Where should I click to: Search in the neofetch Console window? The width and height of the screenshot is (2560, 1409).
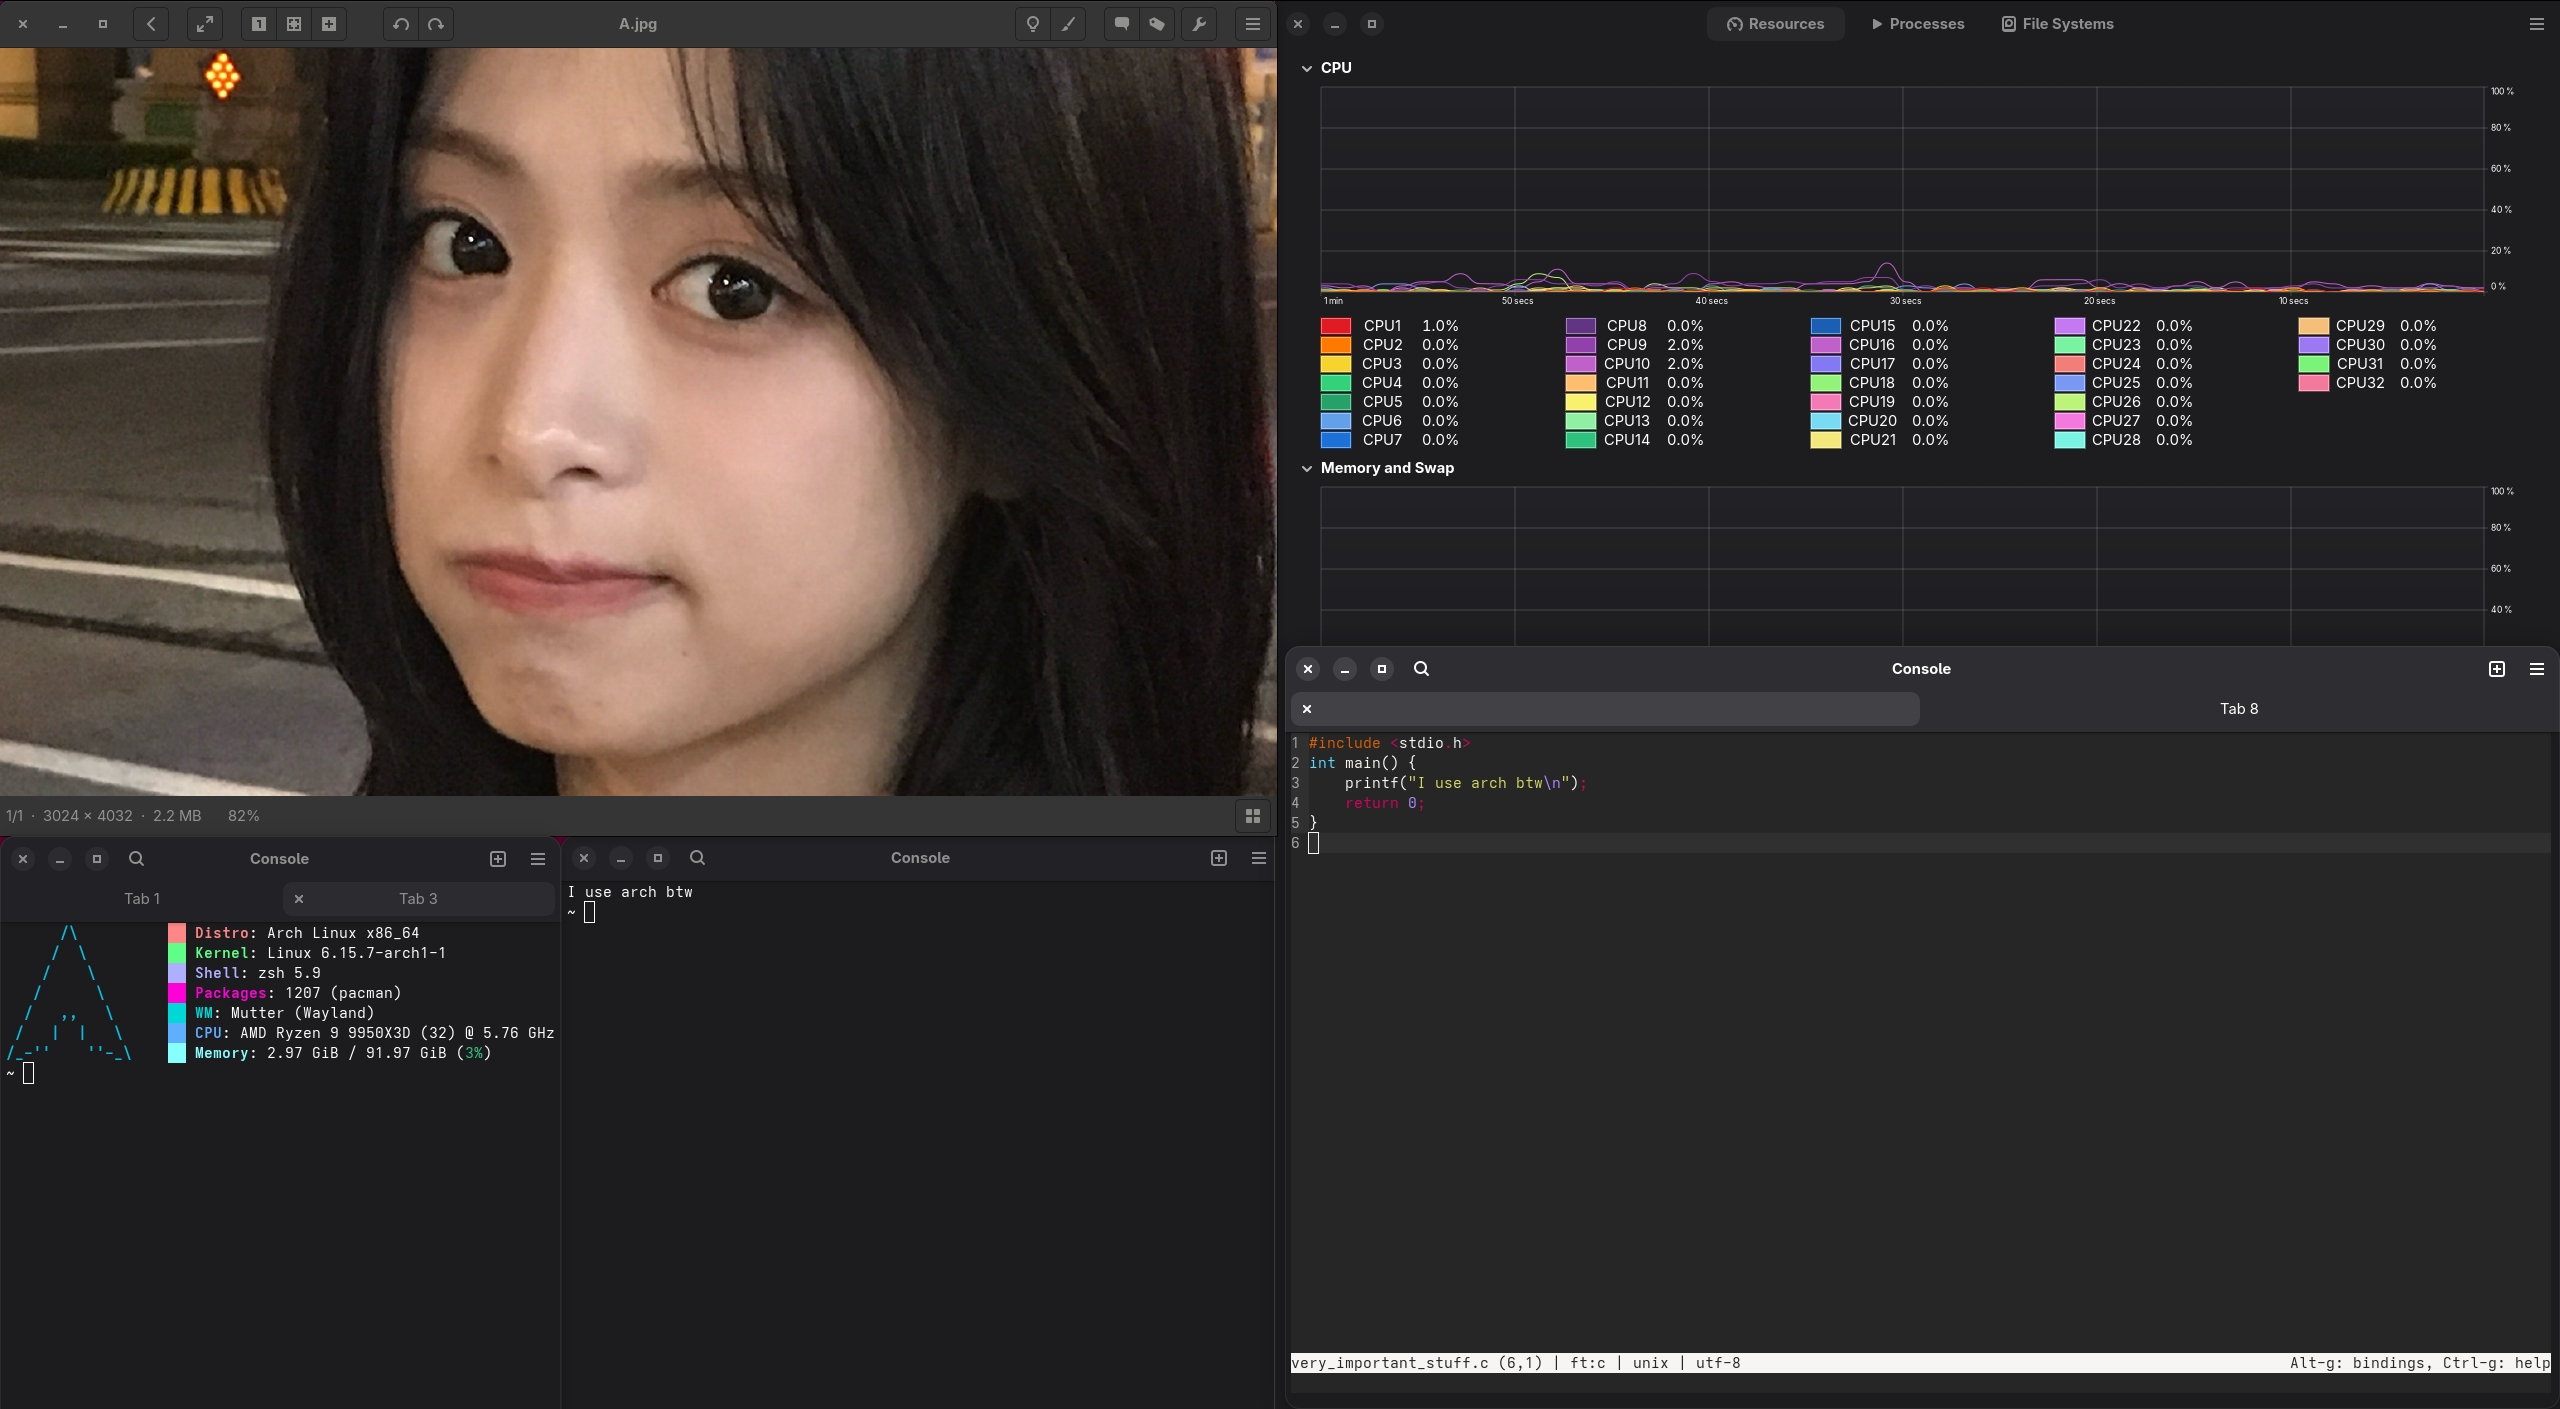(137, 858)
